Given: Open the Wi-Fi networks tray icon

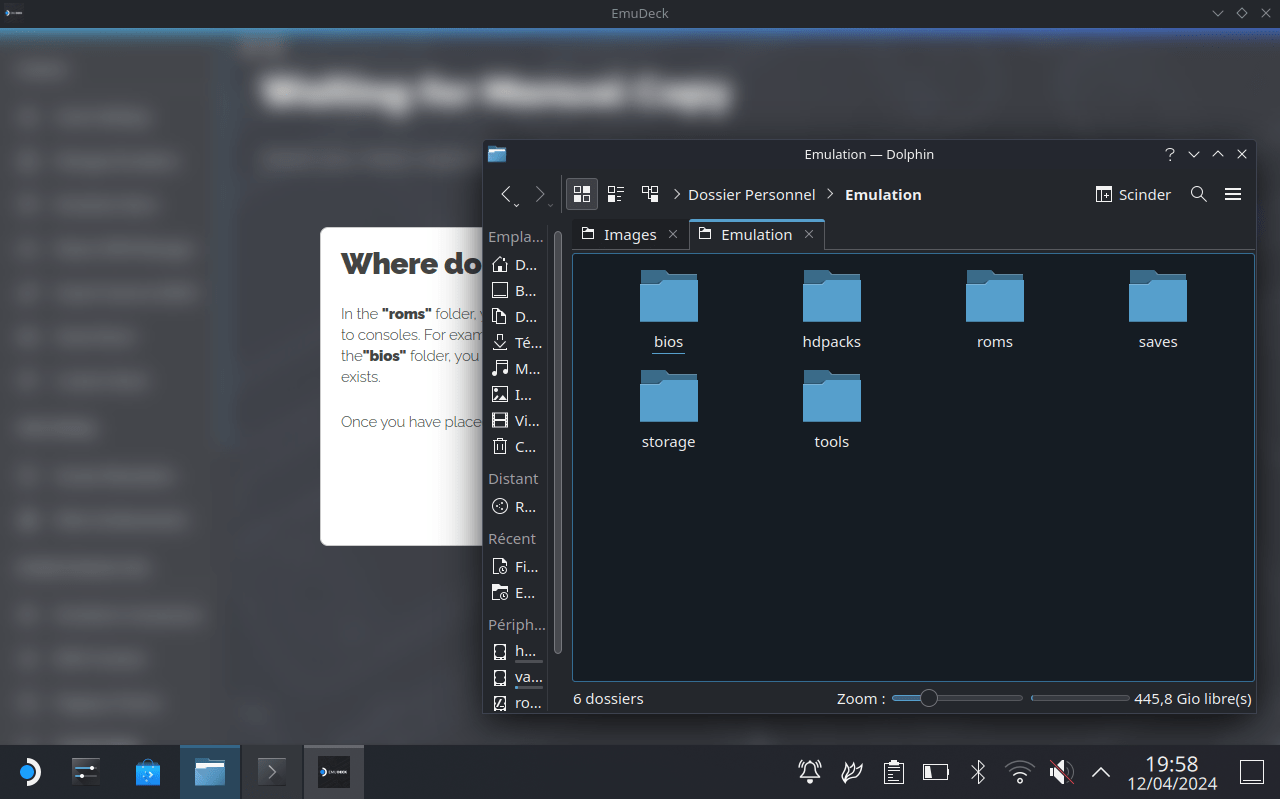Looking at the screenshot, I should click(x=1020, y=772).
